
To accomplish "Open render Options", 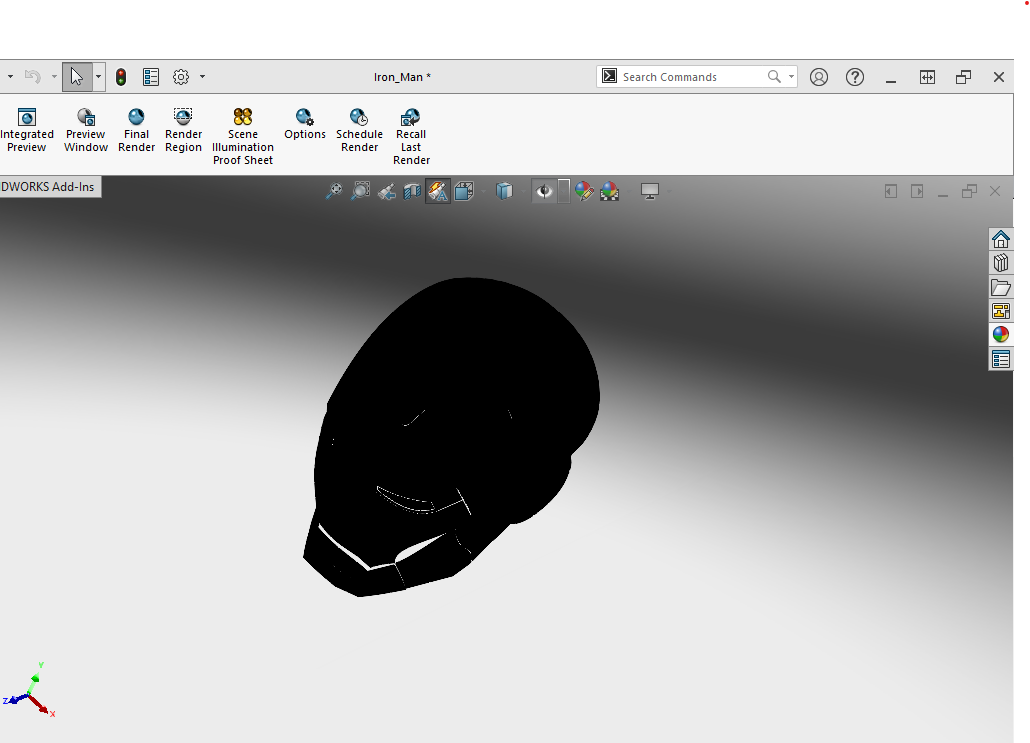I will coord(305,124).
